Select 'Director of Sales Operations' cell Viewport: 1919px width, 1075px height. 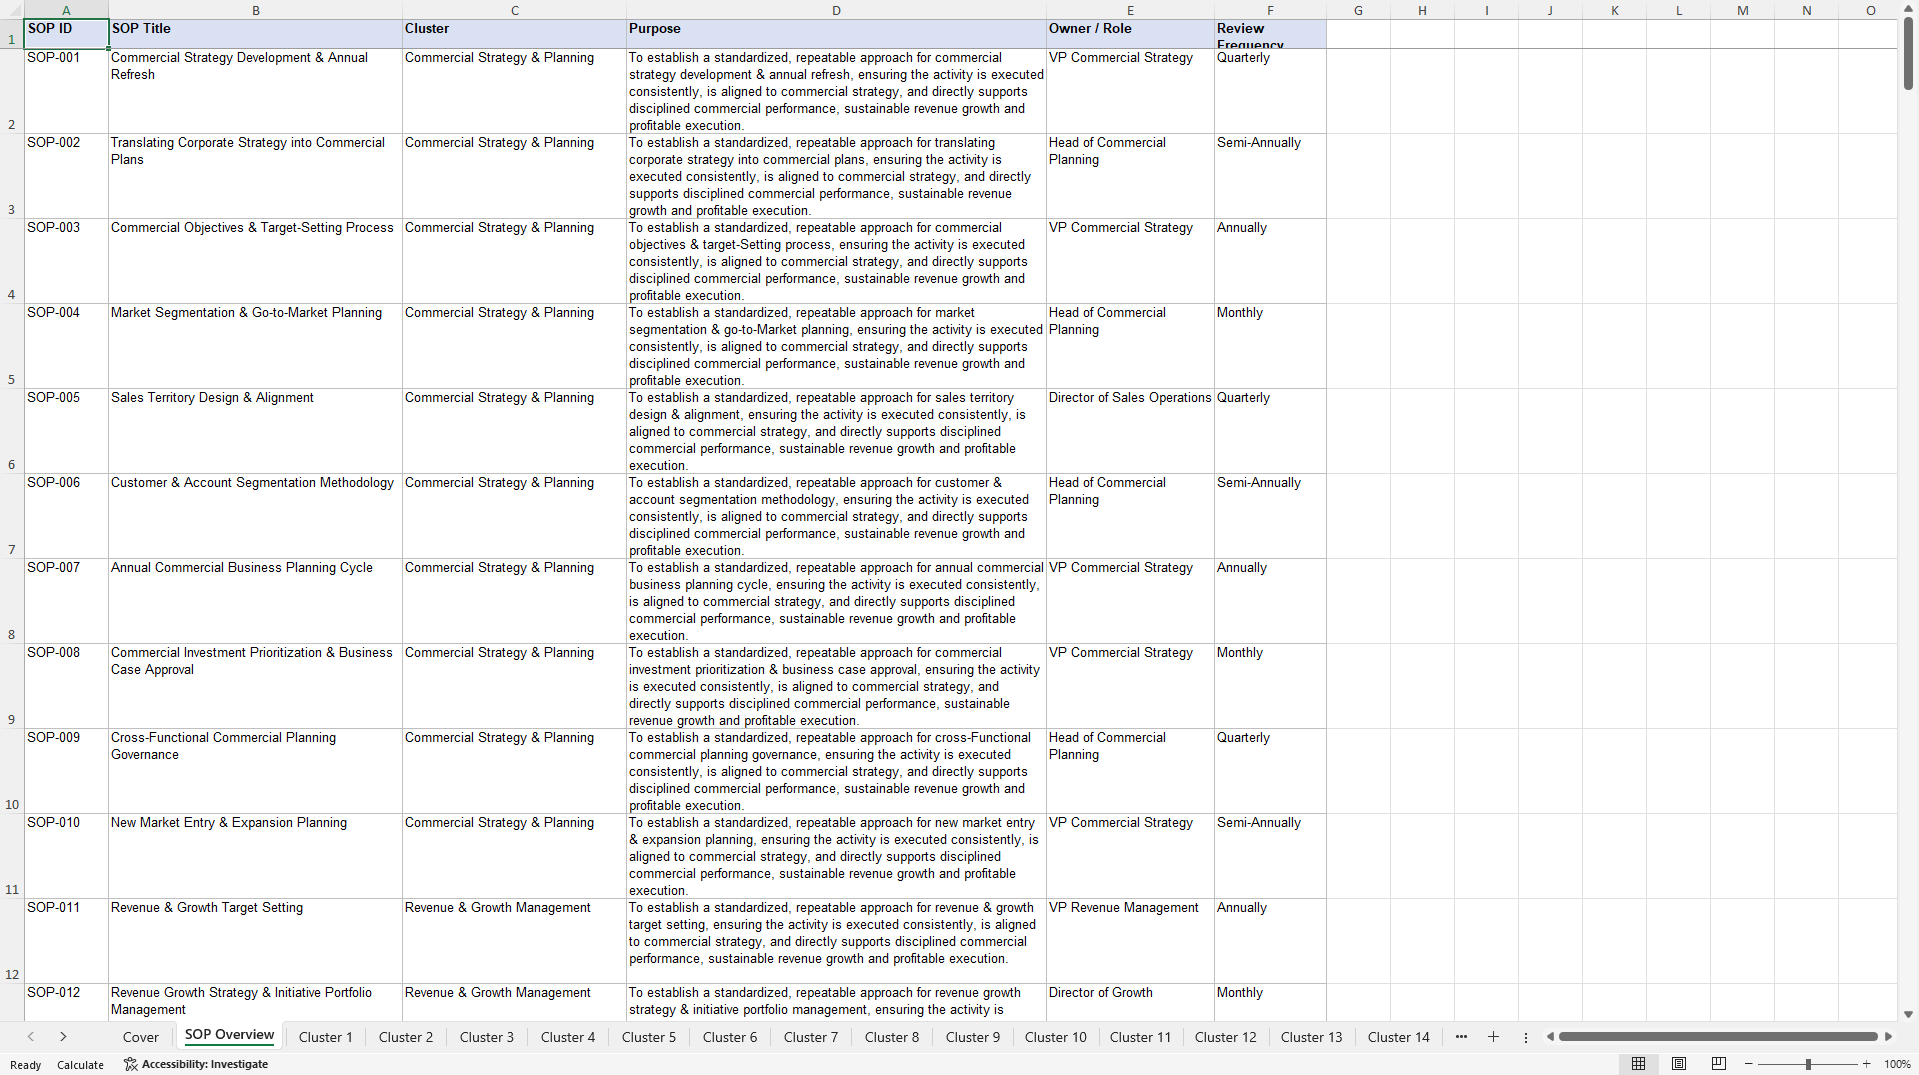(1130, 431)
